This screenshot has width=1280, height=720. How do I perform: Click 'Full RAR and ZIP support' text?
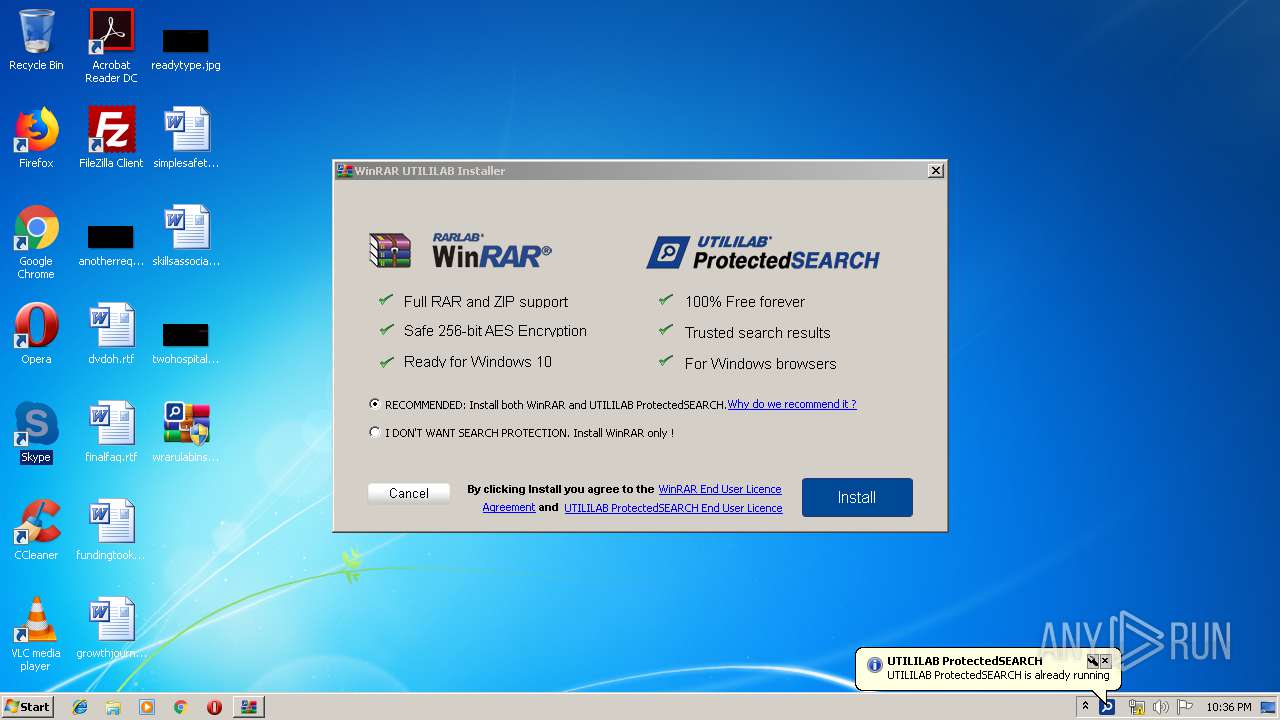click(x=486, y=301)
